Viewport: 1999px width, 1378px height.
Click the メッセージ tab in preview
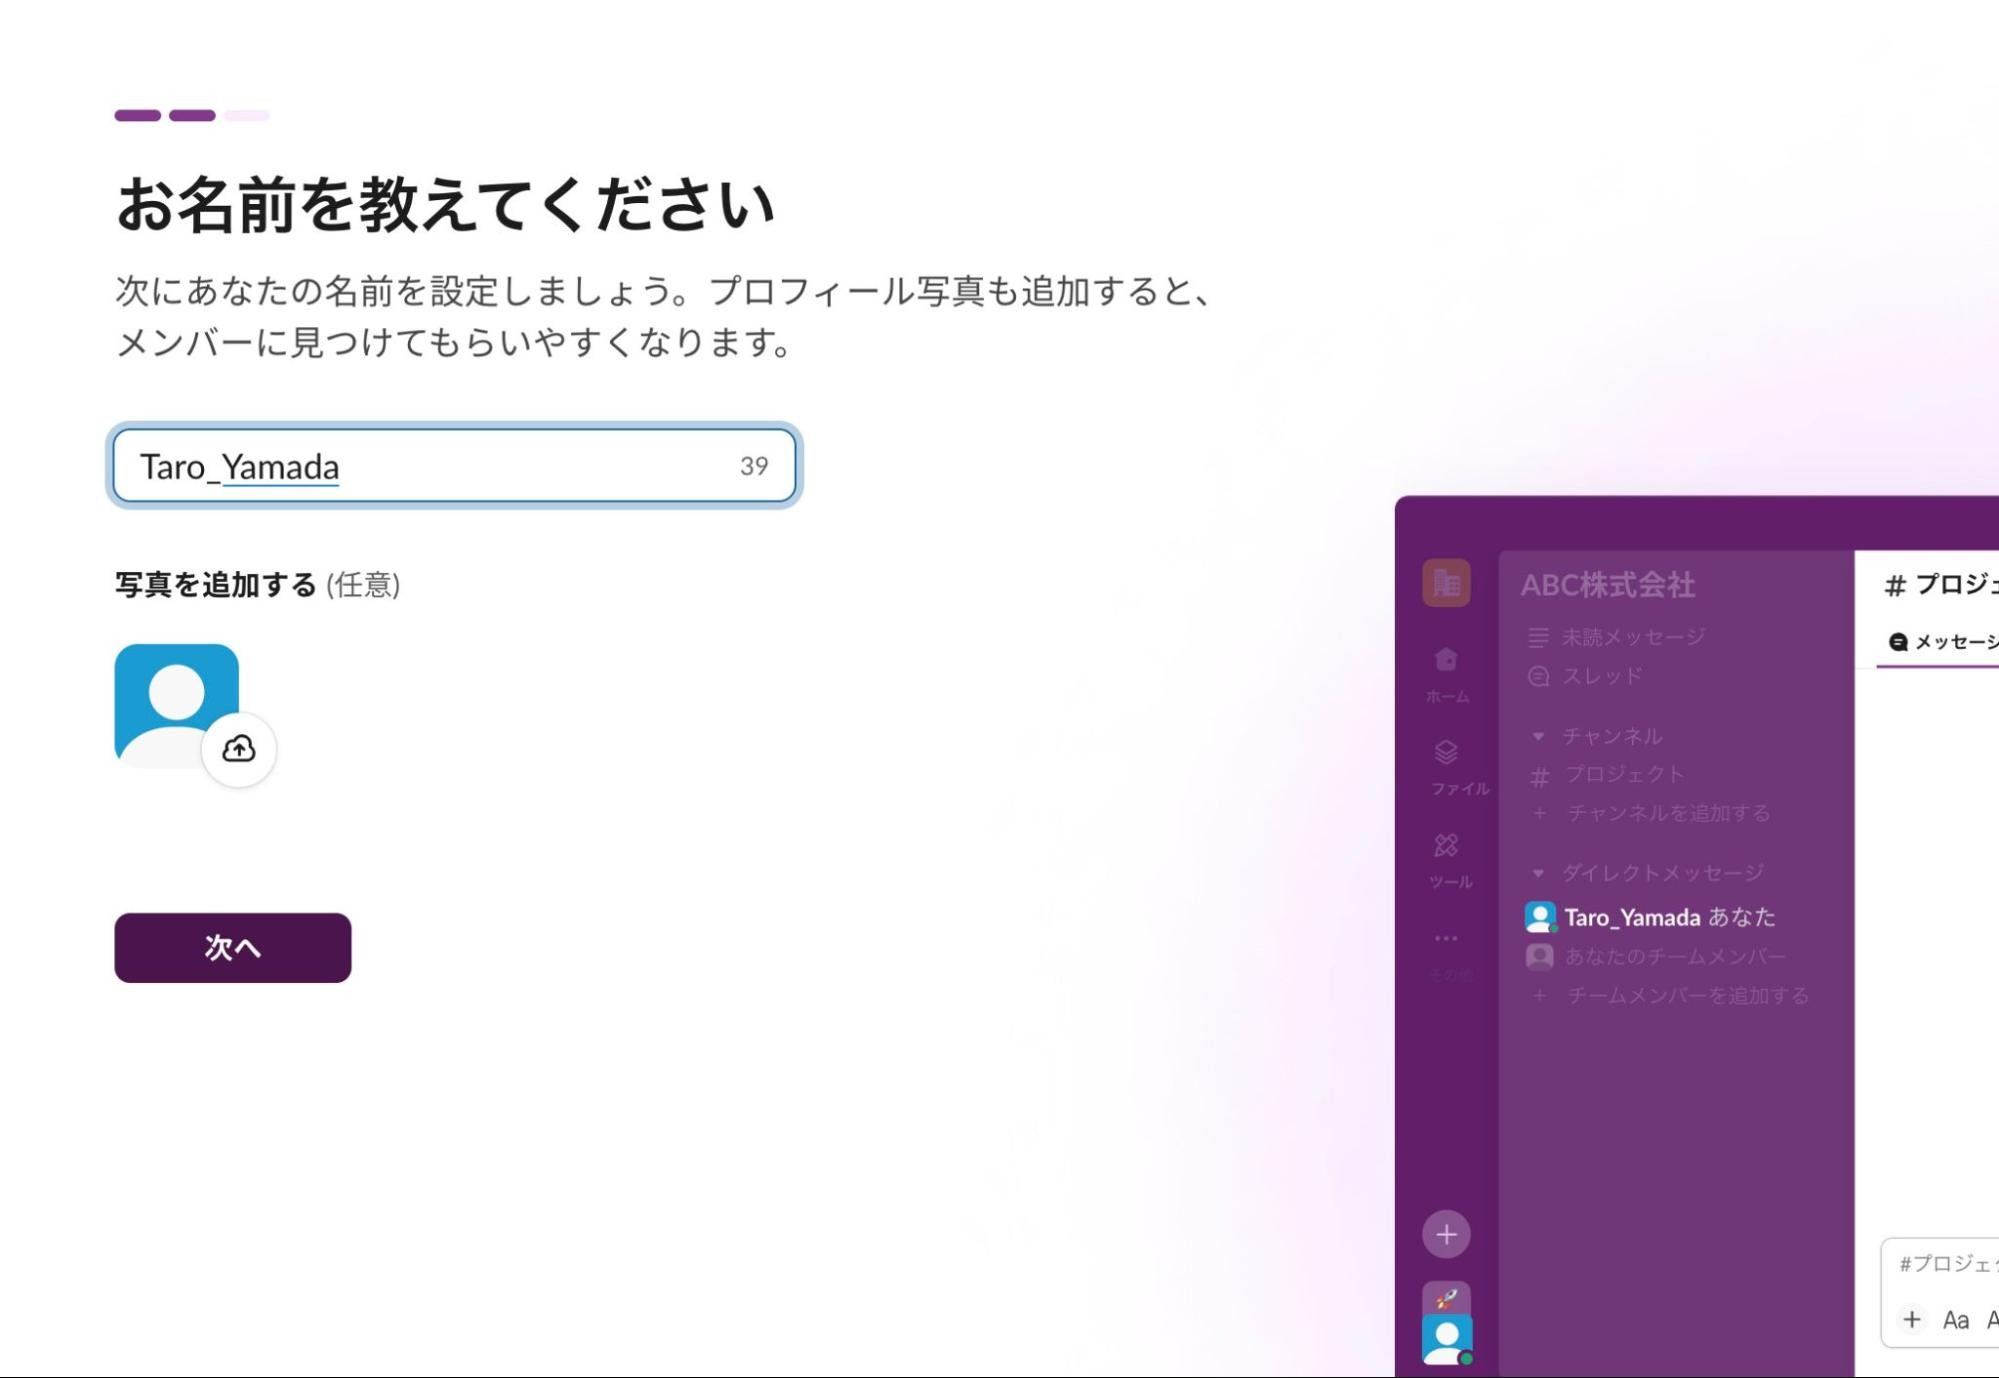(1942, 642)
